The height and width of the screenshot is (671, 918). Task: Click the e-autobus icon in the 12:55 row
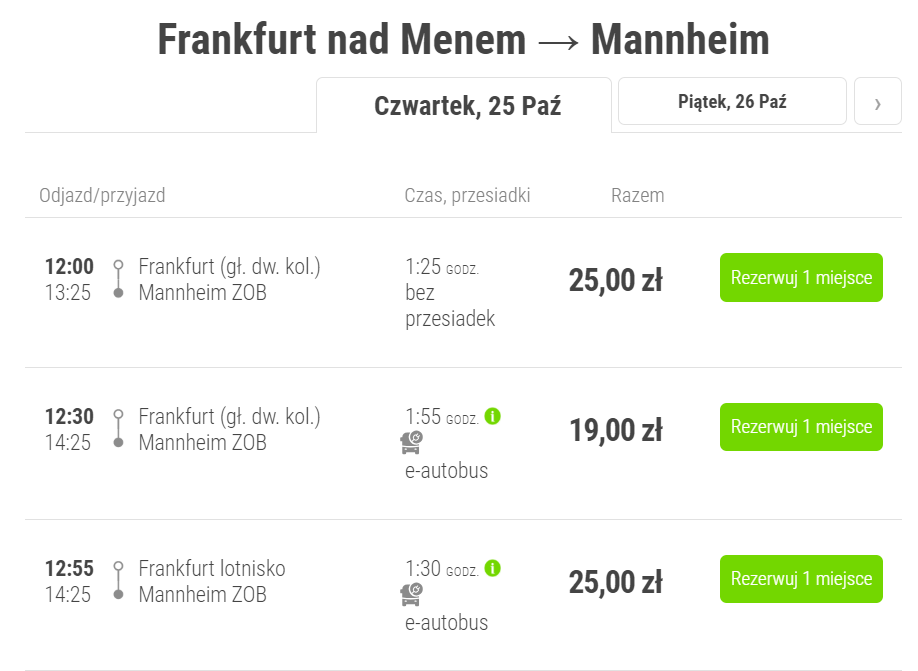pos(412,594)
